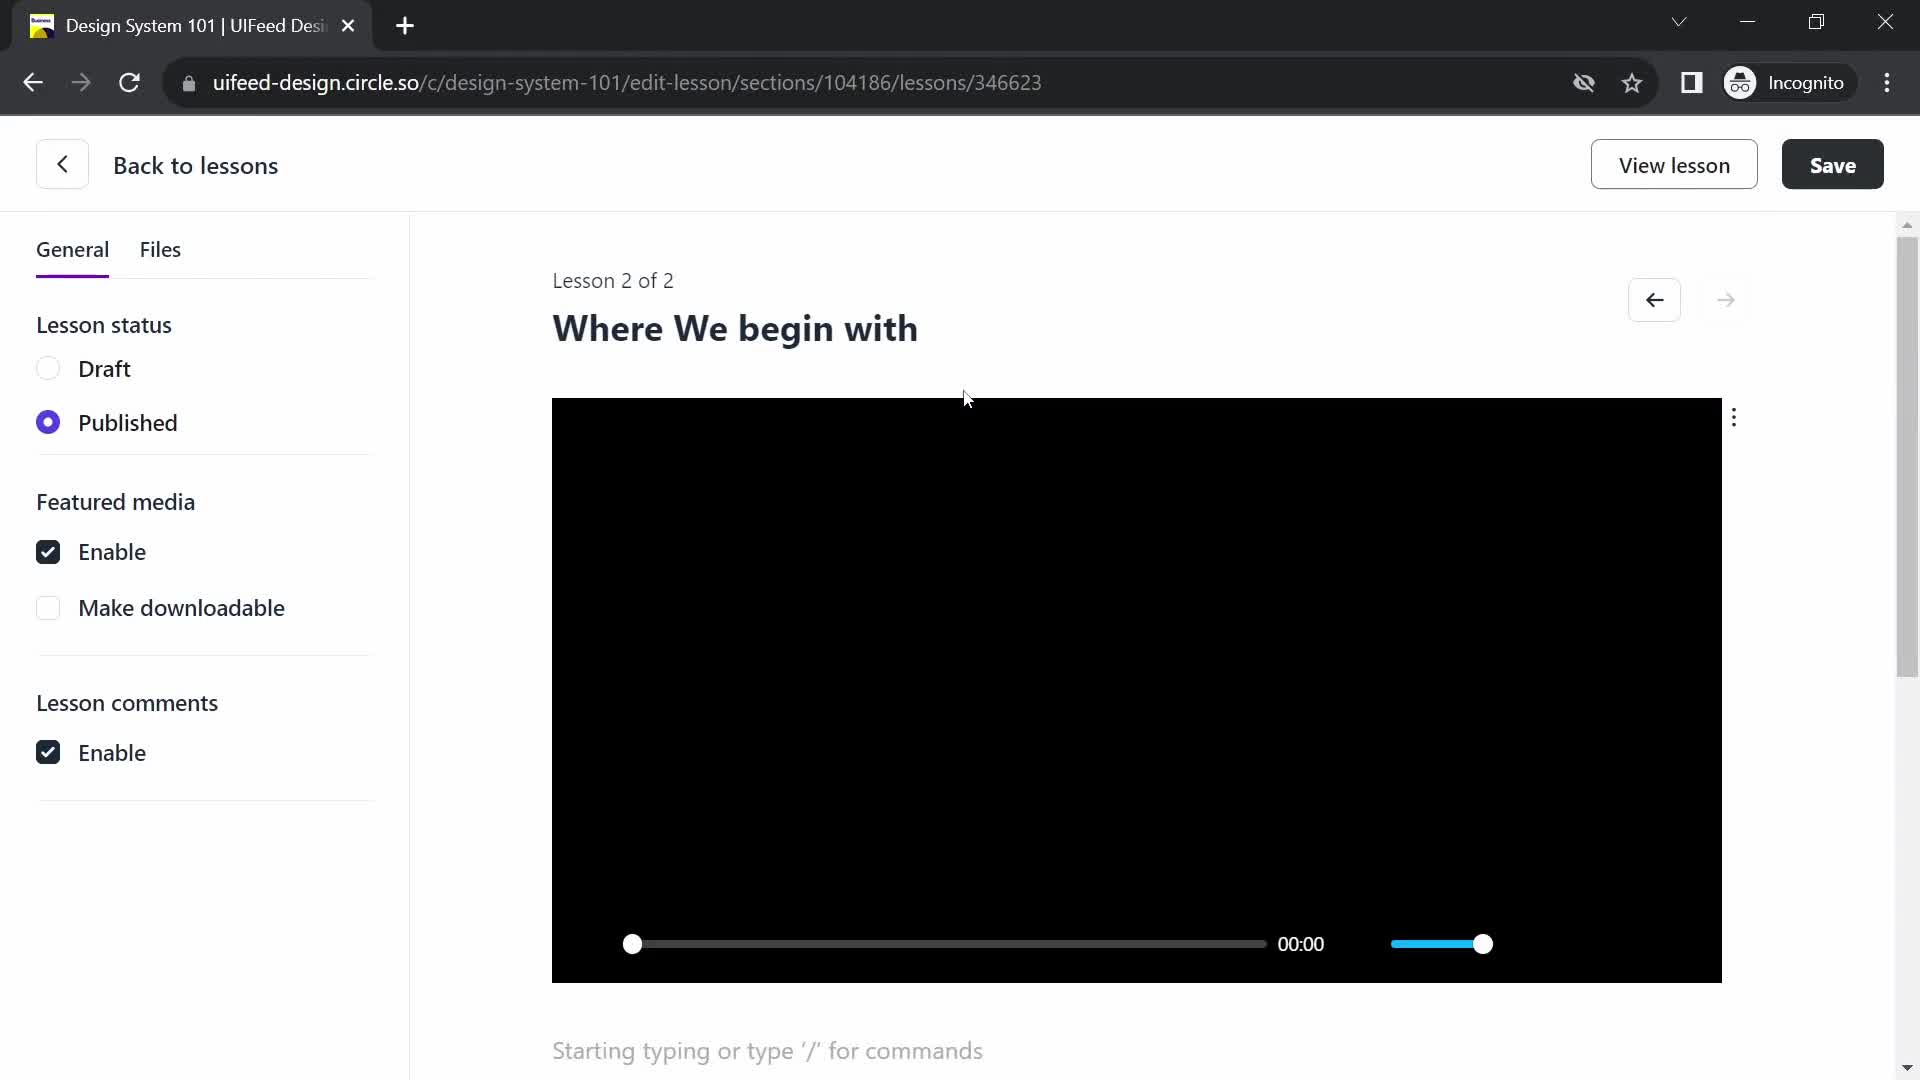Click the View lesson button
The height and width of the screenshot is (1080, 1920).
tap(1673, 165)
